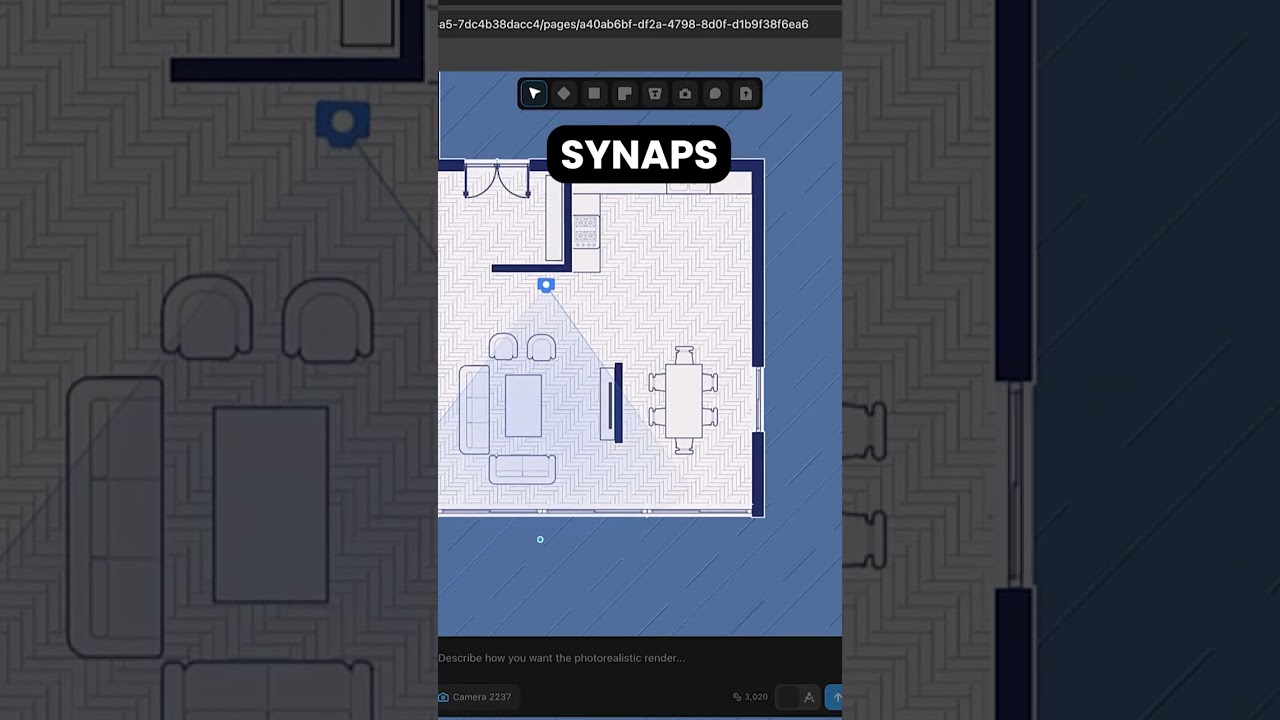Focus the photorealistic render prompt field

[640, 658]
